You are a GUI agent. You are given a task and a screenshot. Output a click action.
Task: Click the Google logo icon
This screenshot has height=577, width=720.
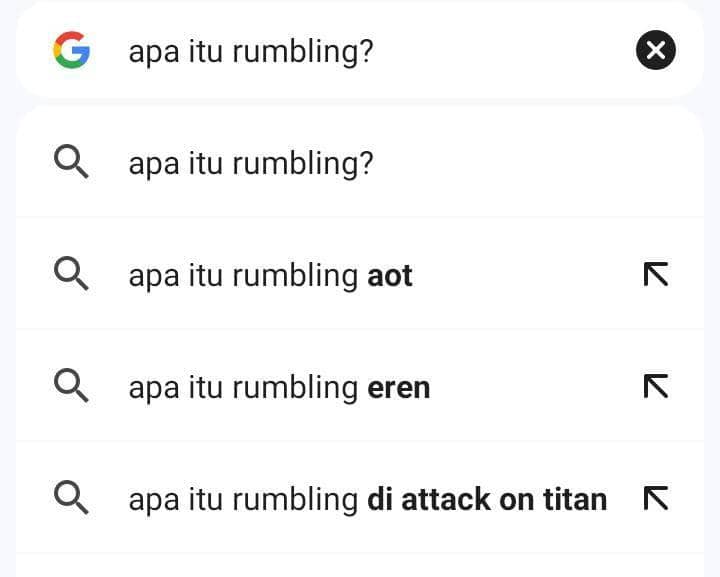coord(71,50)
